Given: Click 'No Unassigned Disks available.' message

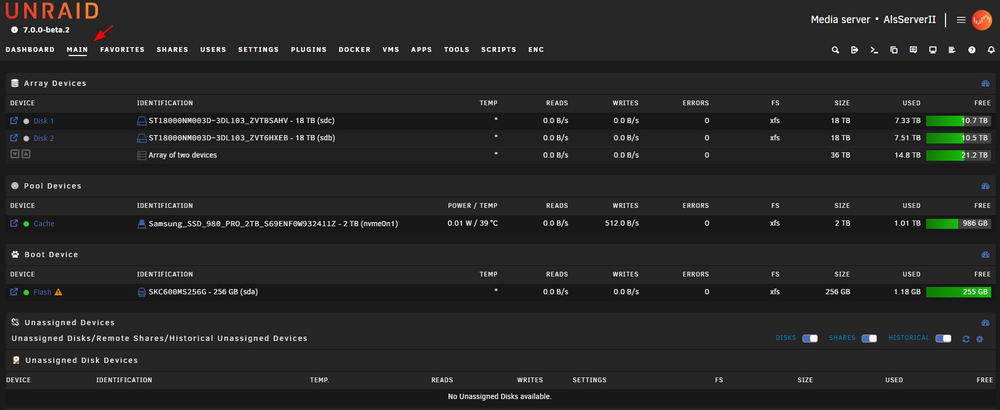Looking at the screenshot, I should point(499,397).
